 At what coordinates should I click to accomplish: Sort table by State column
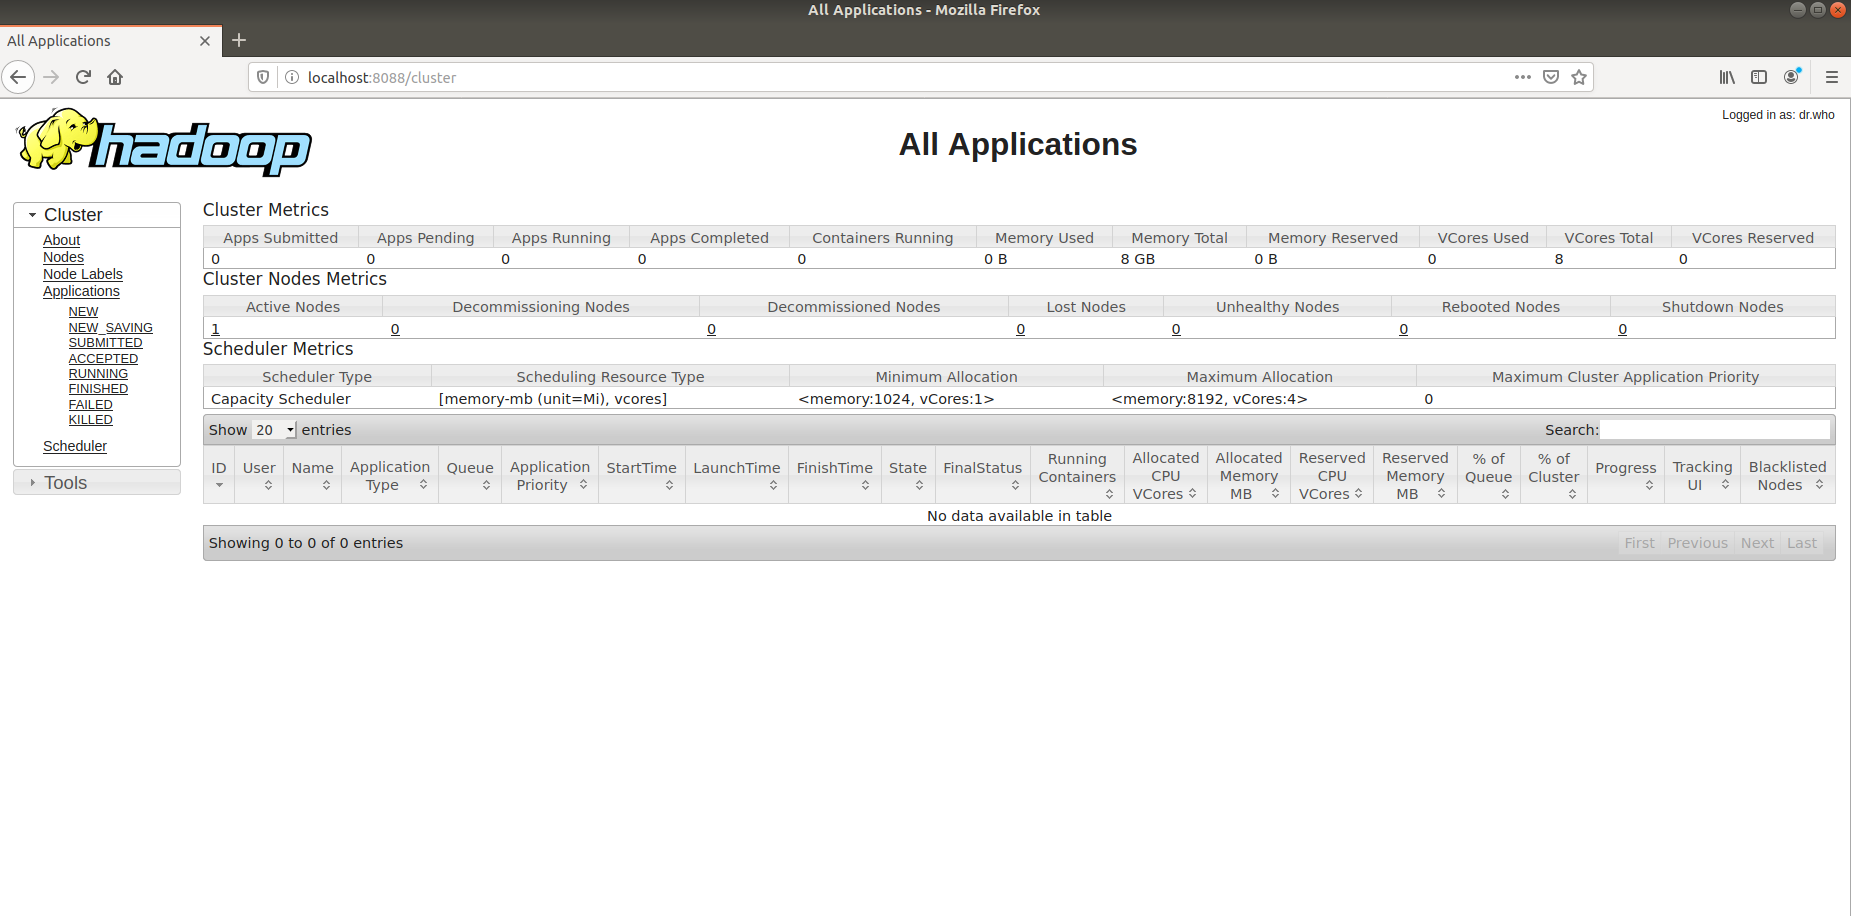[x=908, y=475]
